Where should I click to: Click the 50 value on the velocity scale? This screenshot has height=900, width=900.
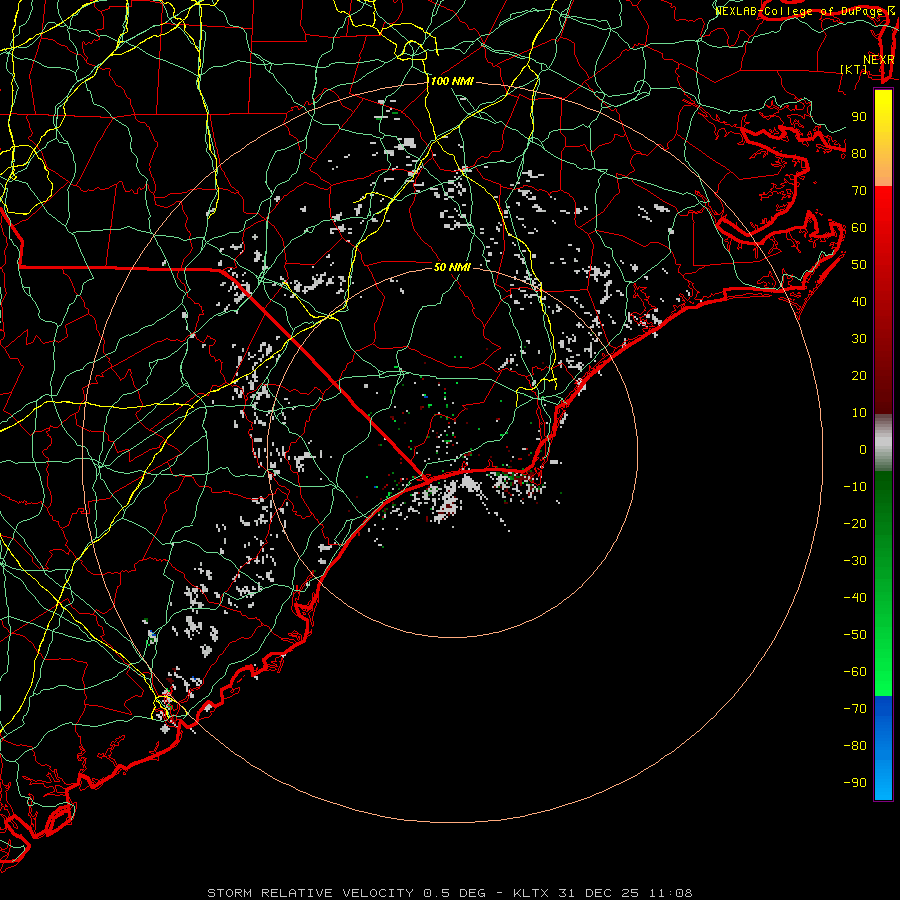[x=859, y=265]
